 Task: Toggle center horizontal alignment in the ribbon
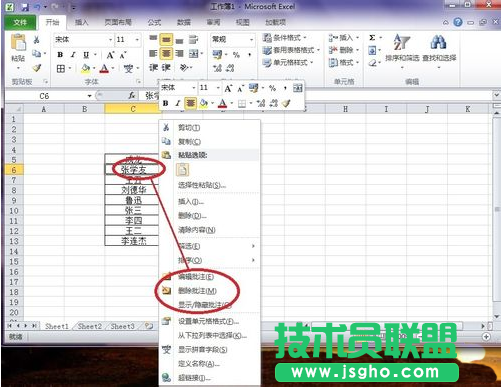coord(166,53)
